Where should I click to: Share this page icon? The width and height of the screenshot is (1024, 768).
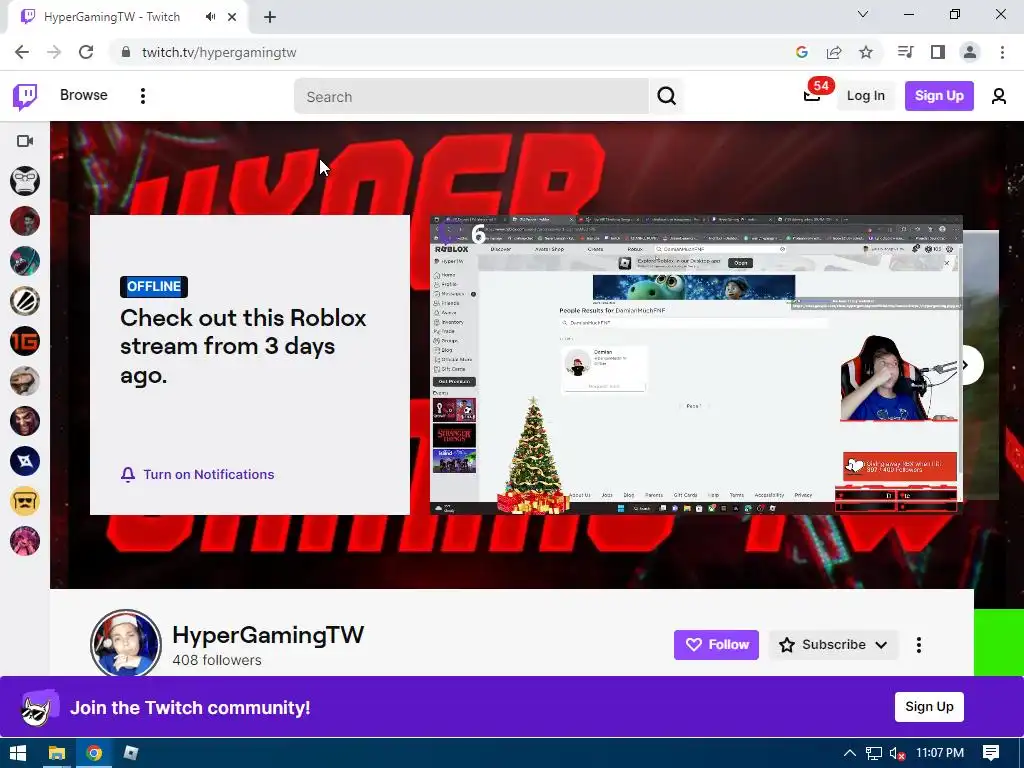834,52
